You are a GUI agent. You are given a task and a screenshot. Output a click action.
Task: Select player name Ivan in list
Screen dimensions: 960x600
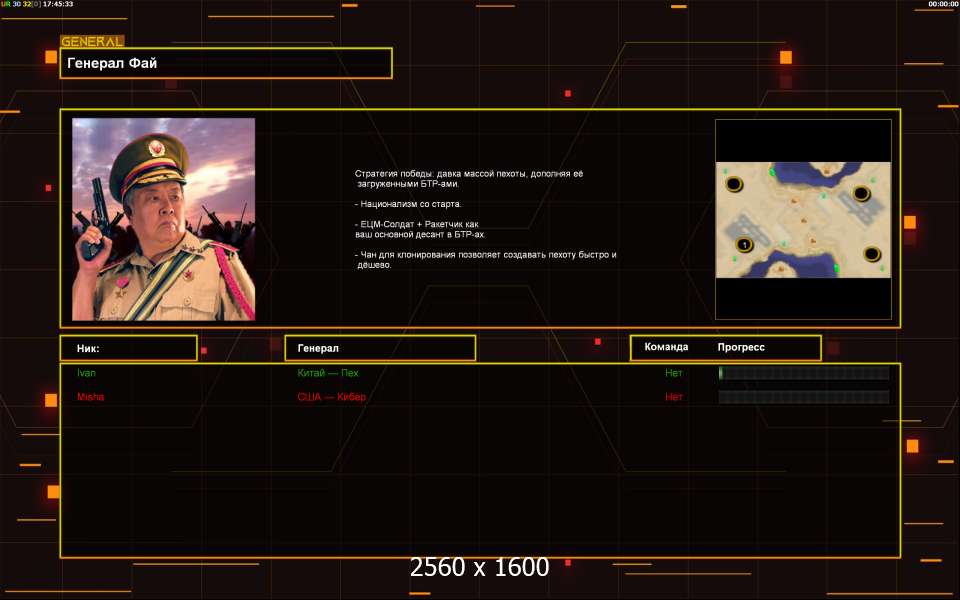point(86,373)
